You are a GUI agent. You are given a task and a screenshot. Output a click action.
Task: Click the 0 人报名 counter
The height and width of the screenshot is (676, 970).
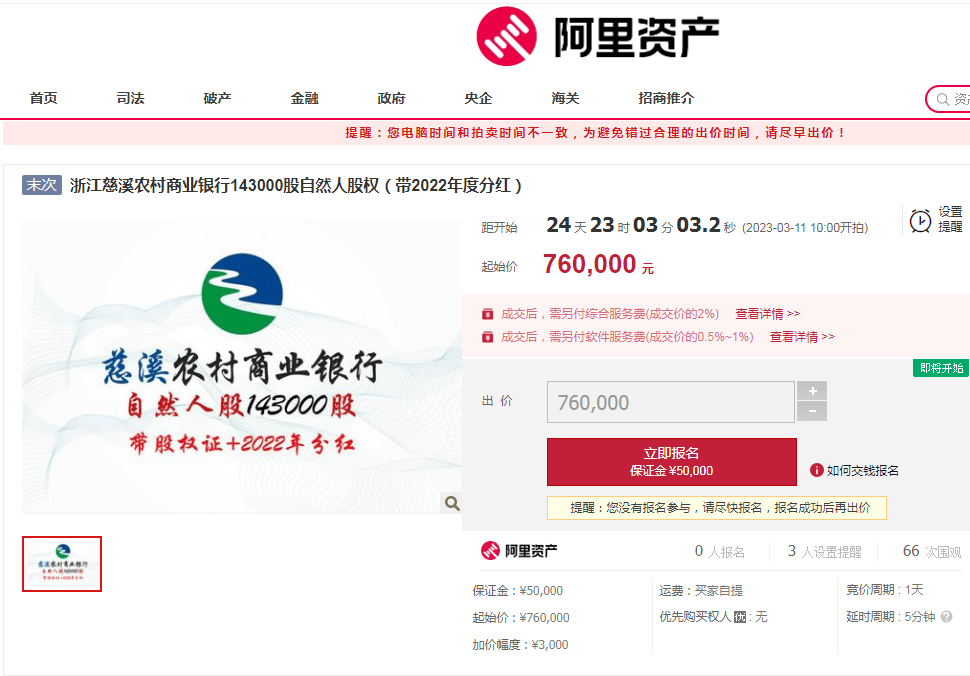719,551
